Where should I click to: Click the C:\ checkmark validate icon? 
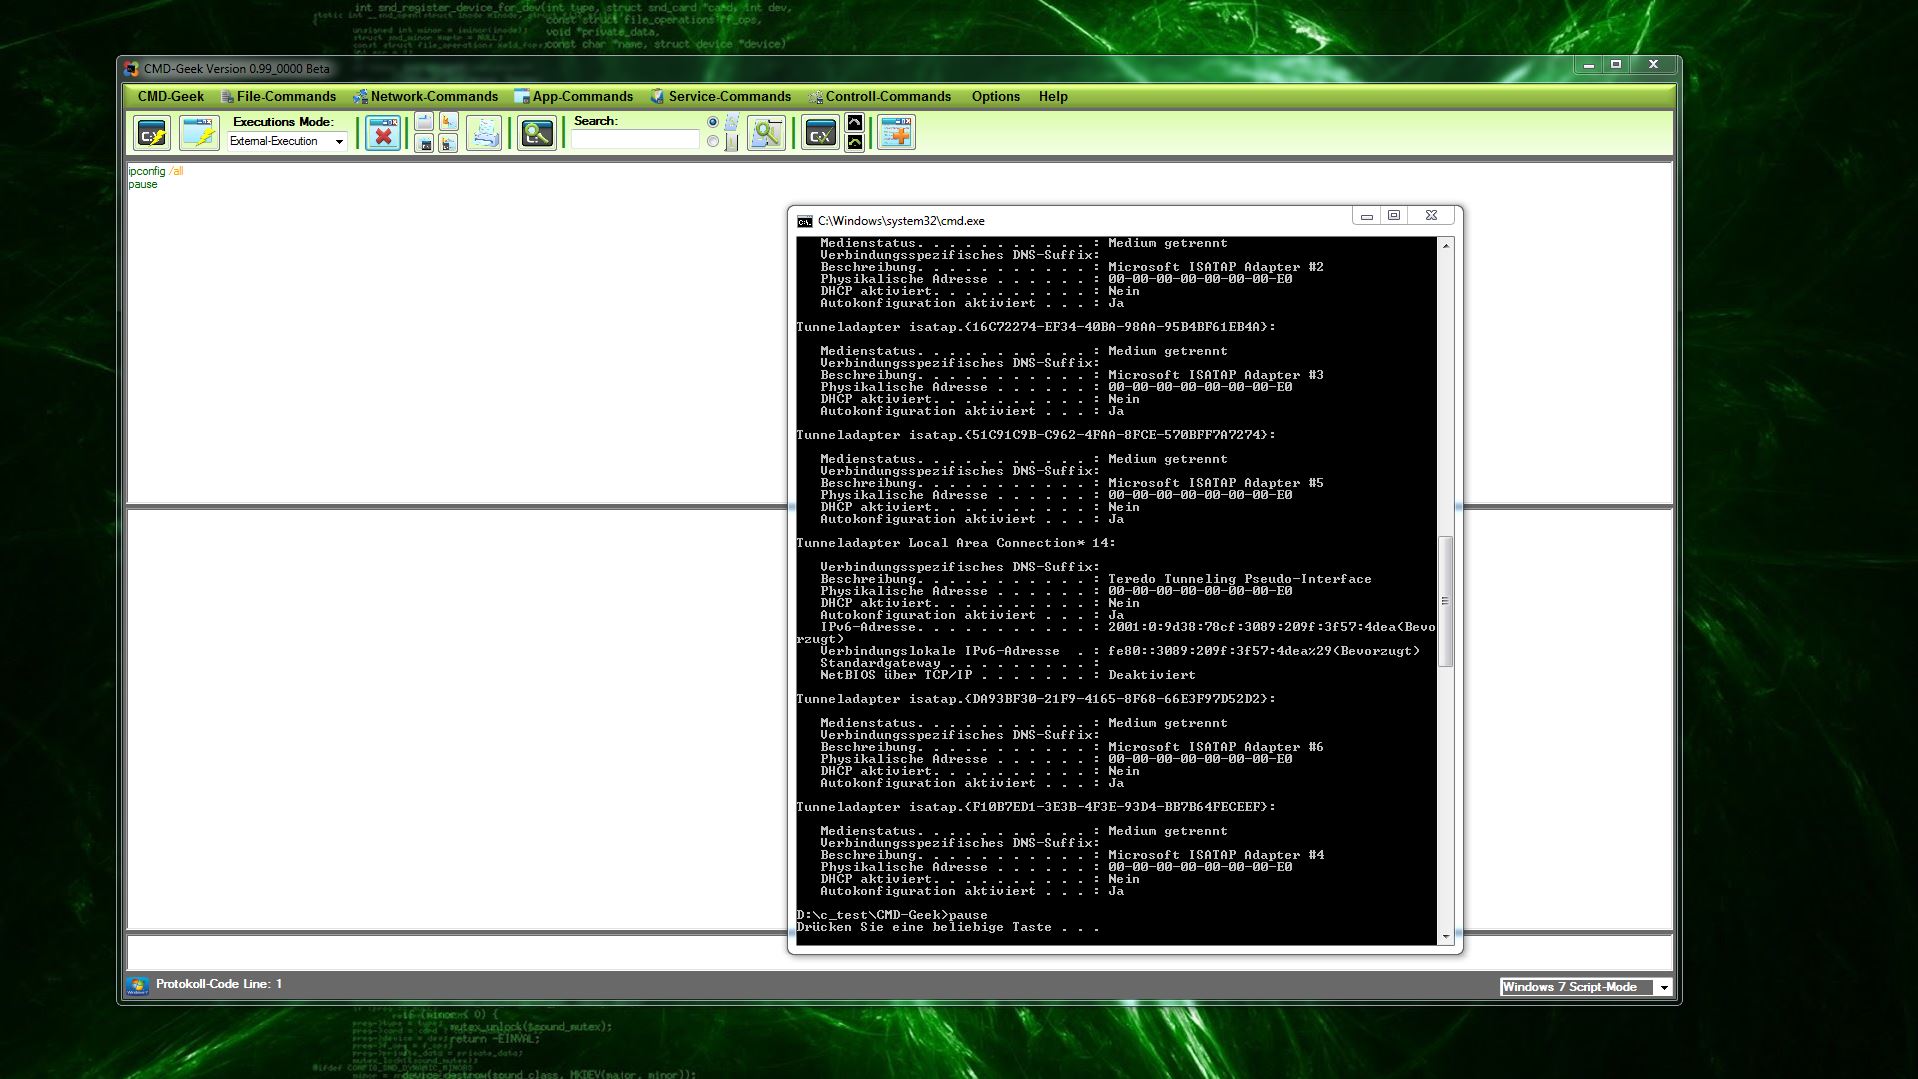click(820, 133)
